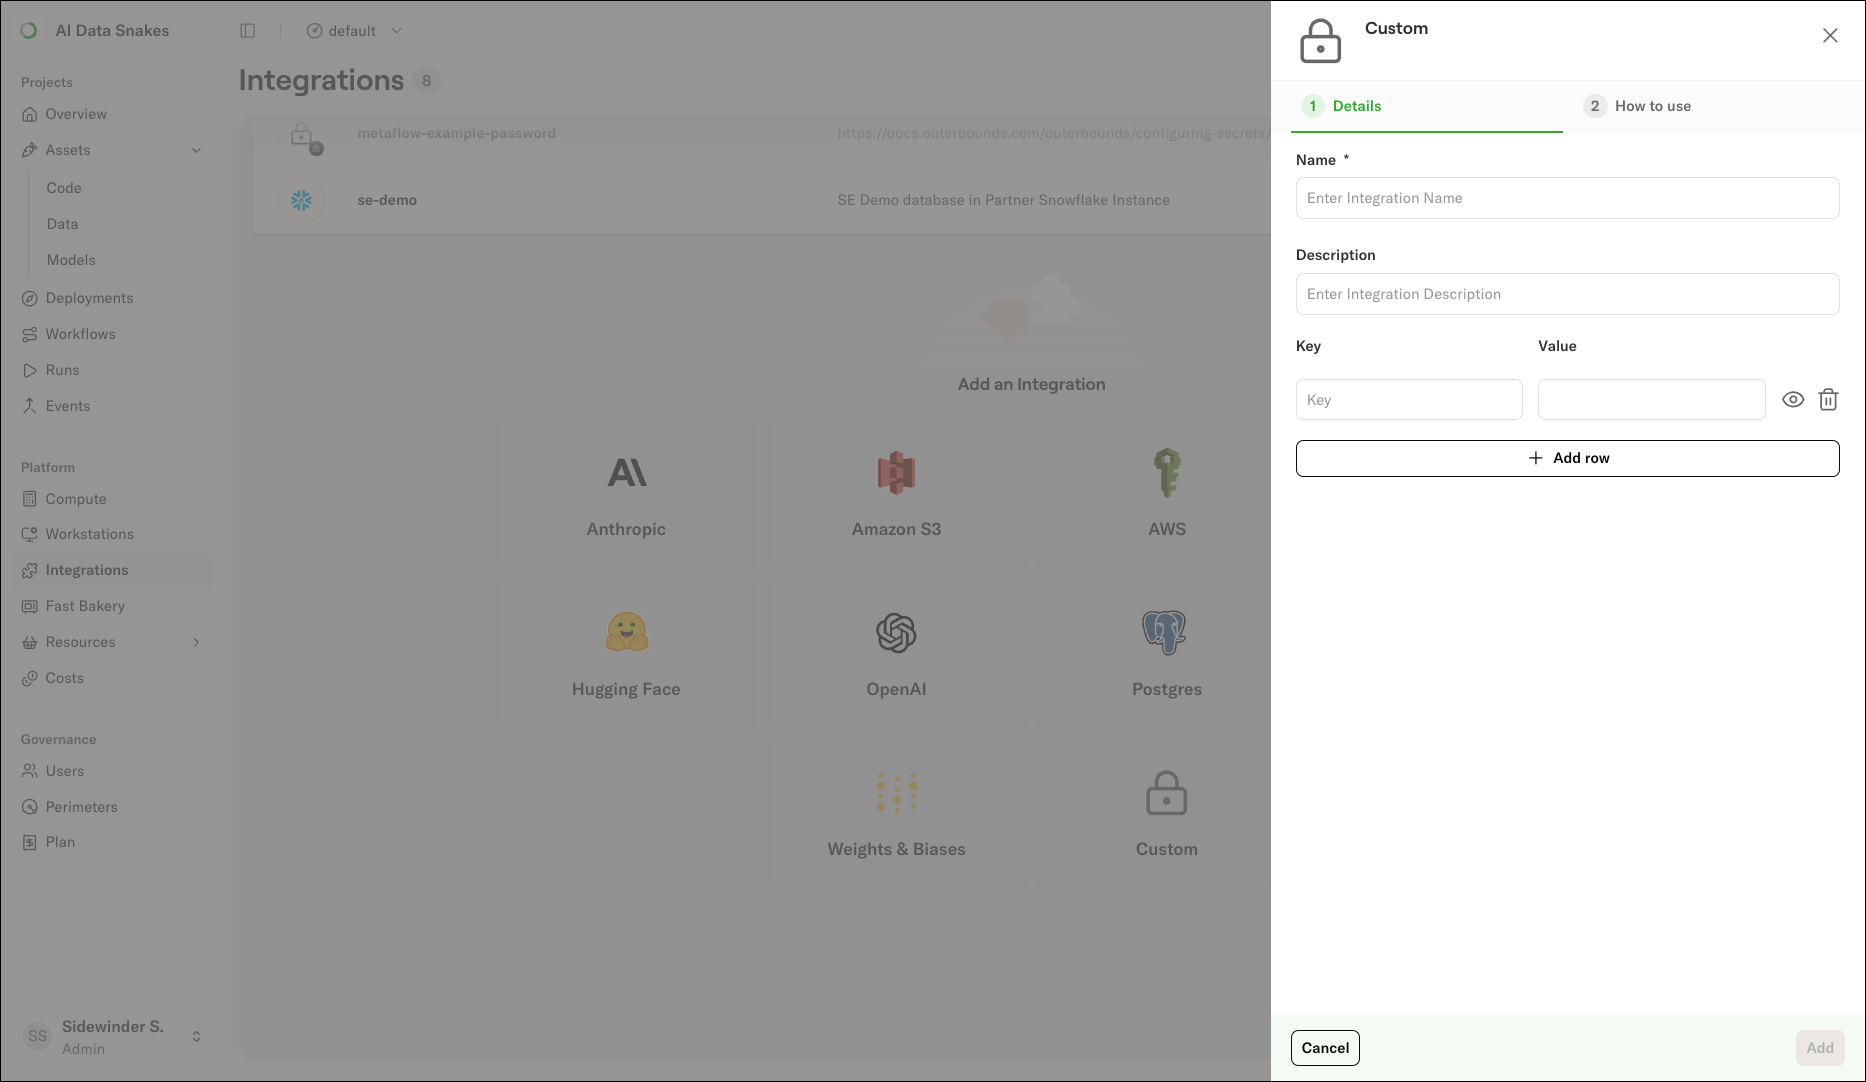1866x1082 pixels.
Task: Open the Plan page
Action: 60,842
